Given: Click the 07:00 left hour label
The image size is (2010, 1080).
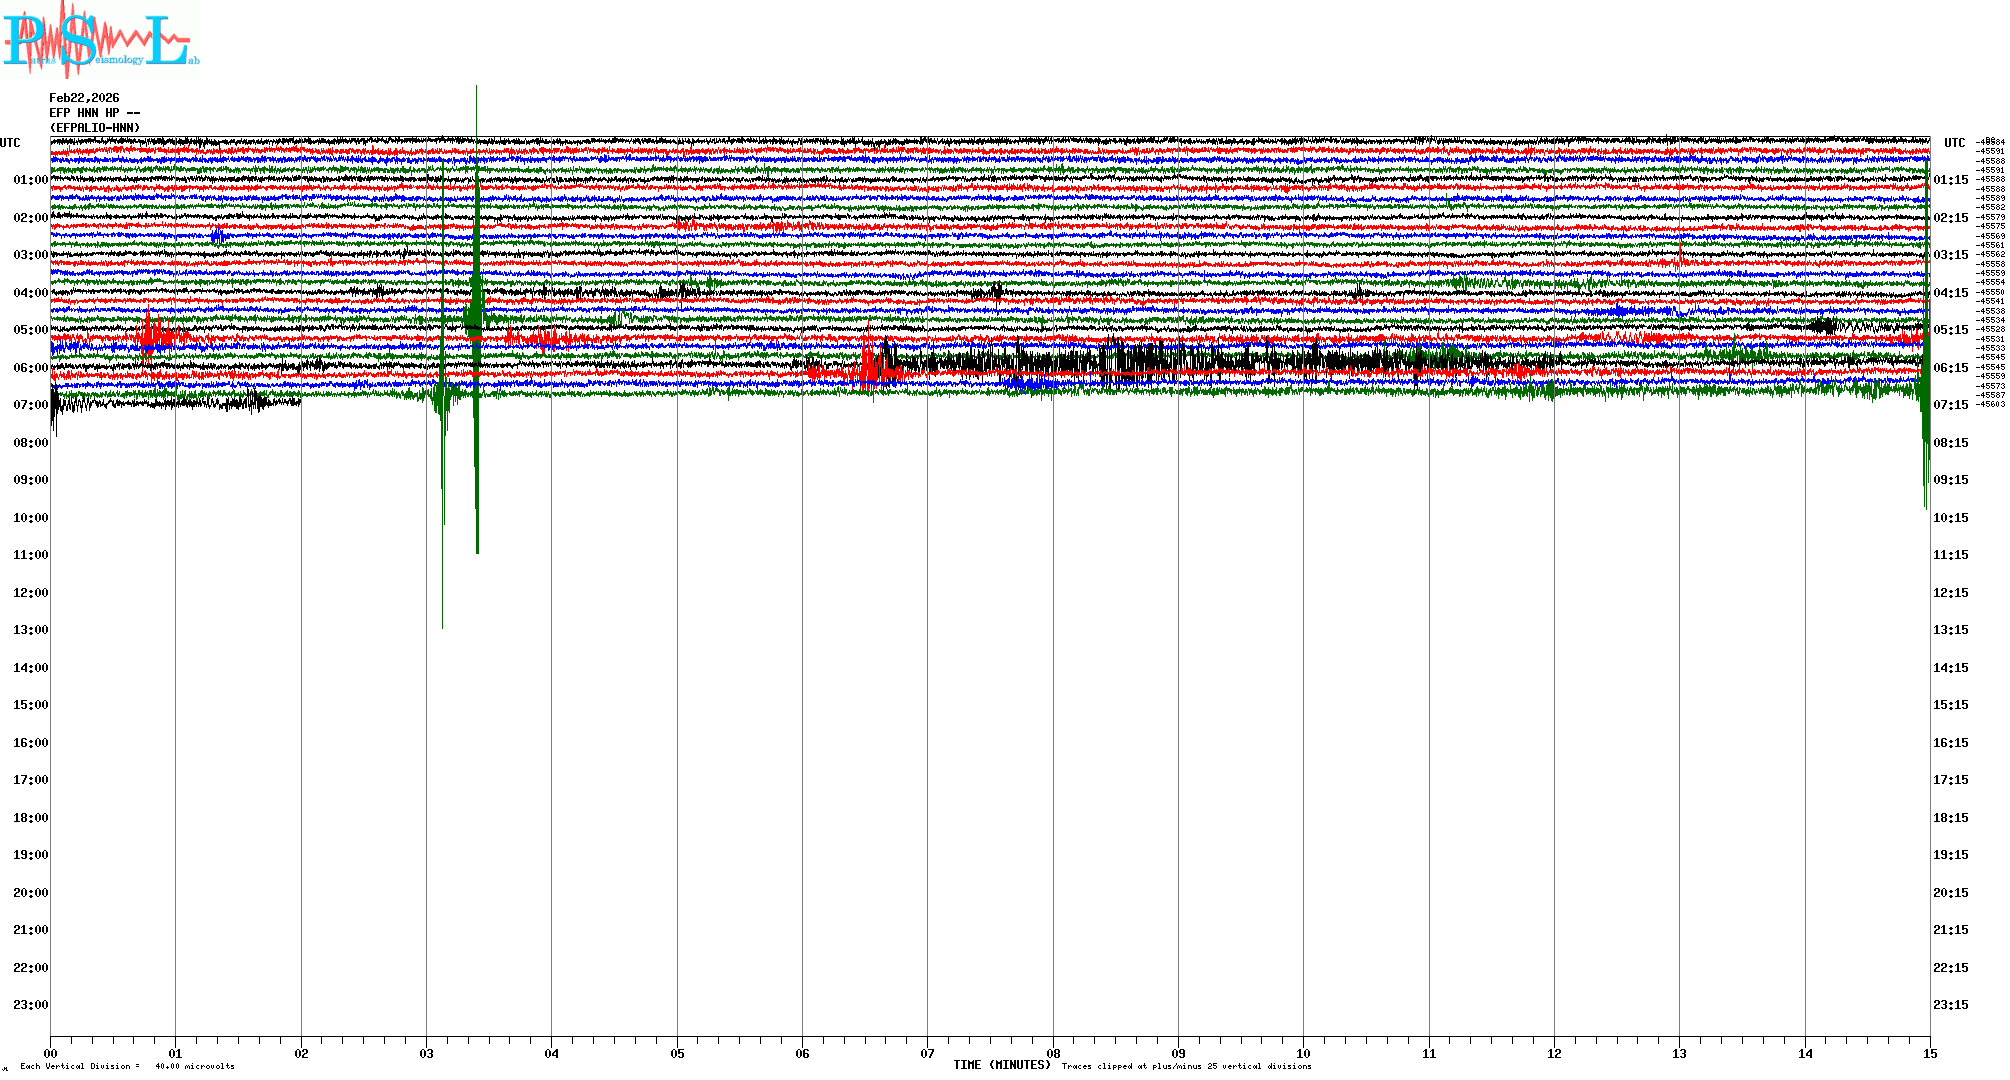Looking at the screenshot, I should pyautogui.click(x=30, y=405).
